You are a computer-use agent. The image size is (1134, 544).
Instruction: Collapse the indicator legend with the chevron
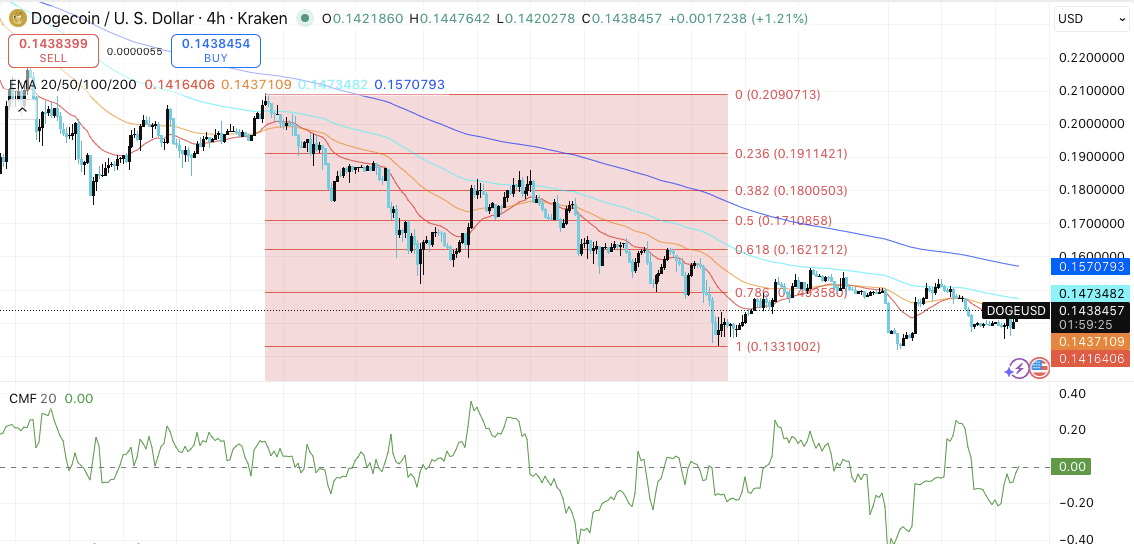[x=22, y=109]
